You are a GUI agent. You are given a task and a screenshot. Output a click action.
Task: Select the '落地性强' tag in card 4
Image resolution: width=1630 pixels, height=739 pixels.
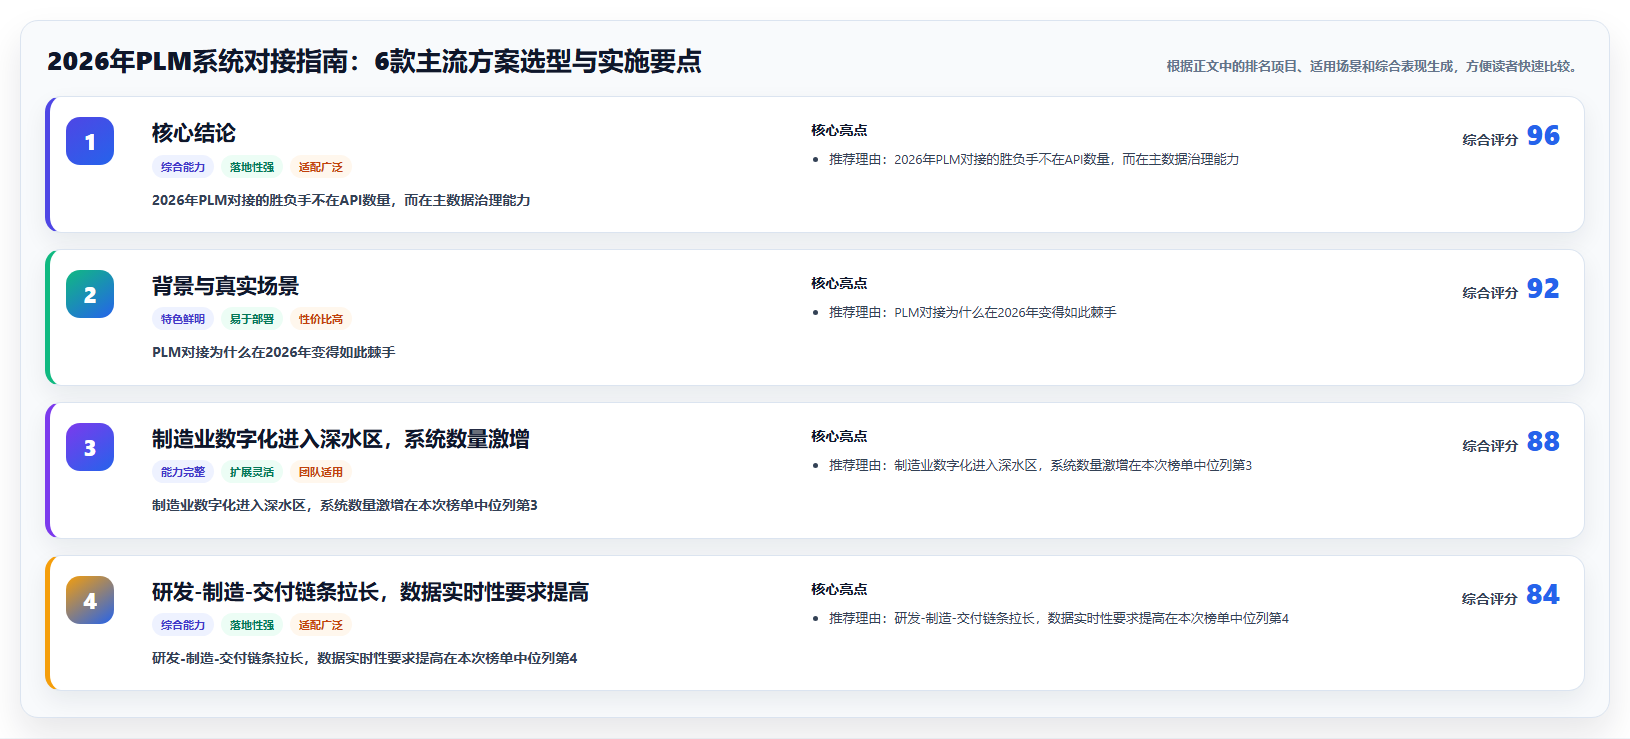(x=252, y=625)
